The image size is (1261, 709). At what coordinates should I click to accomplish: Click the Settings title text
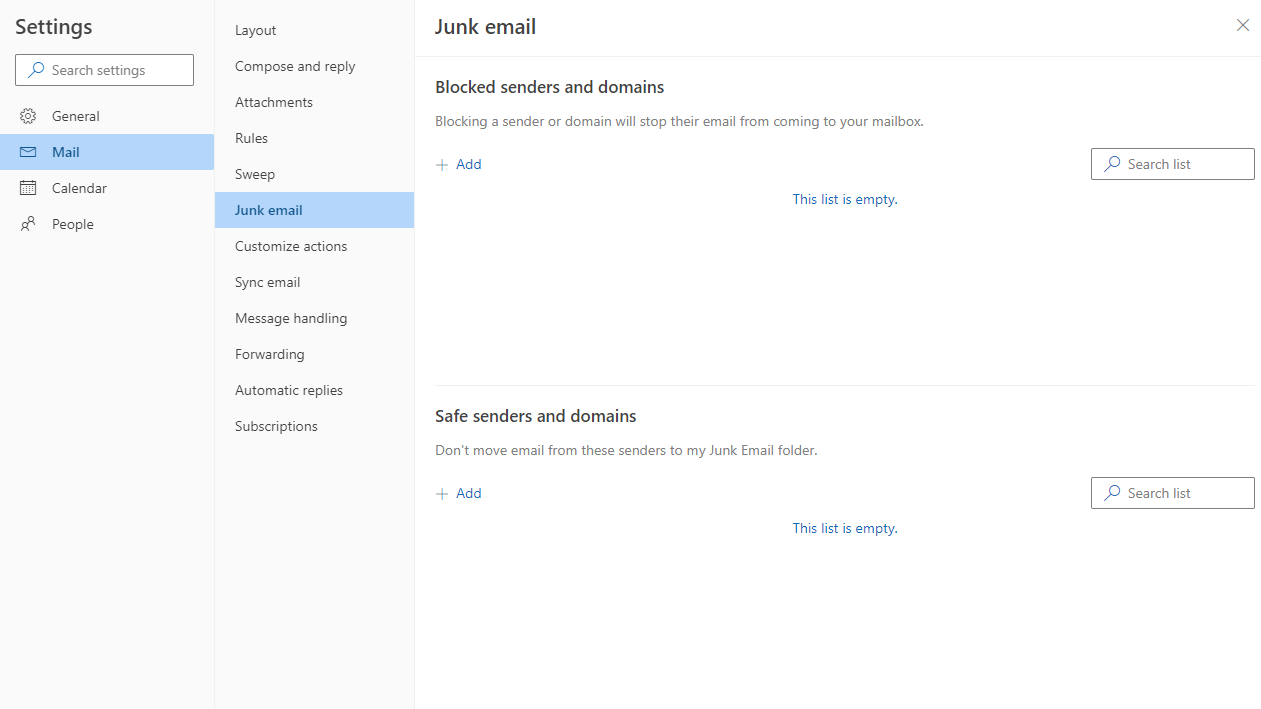click(54, 27)
